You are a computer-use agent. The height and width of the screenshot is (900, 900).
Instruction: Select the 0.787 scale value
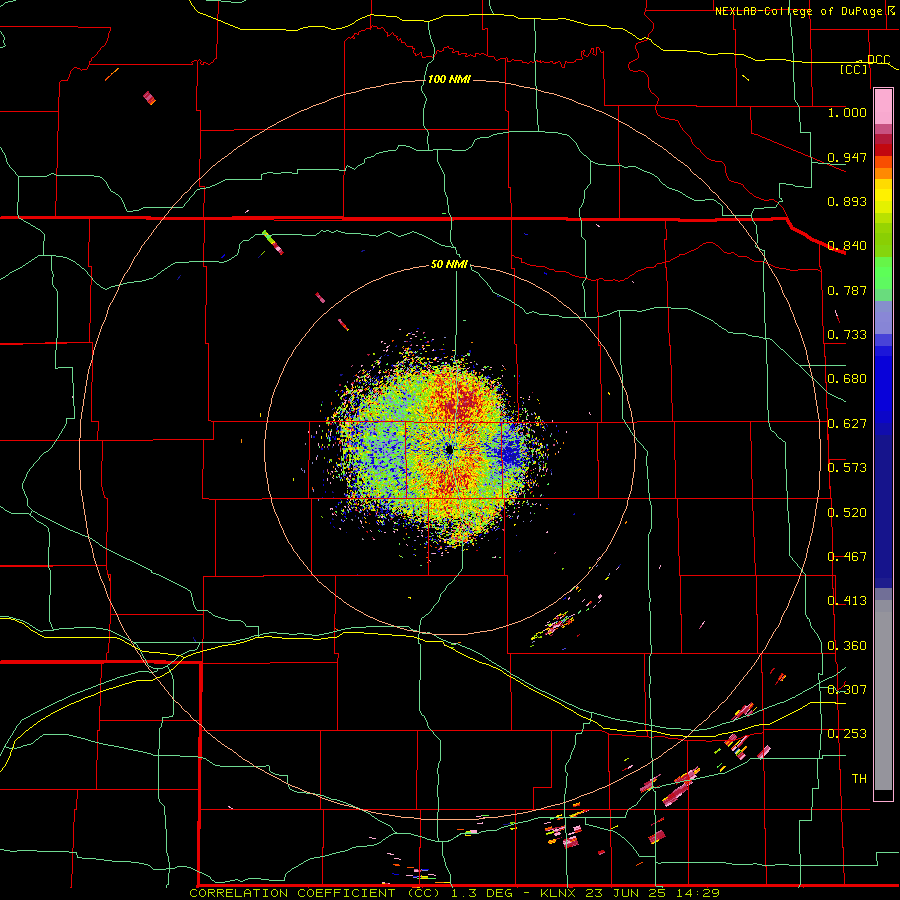pos(847,290)
